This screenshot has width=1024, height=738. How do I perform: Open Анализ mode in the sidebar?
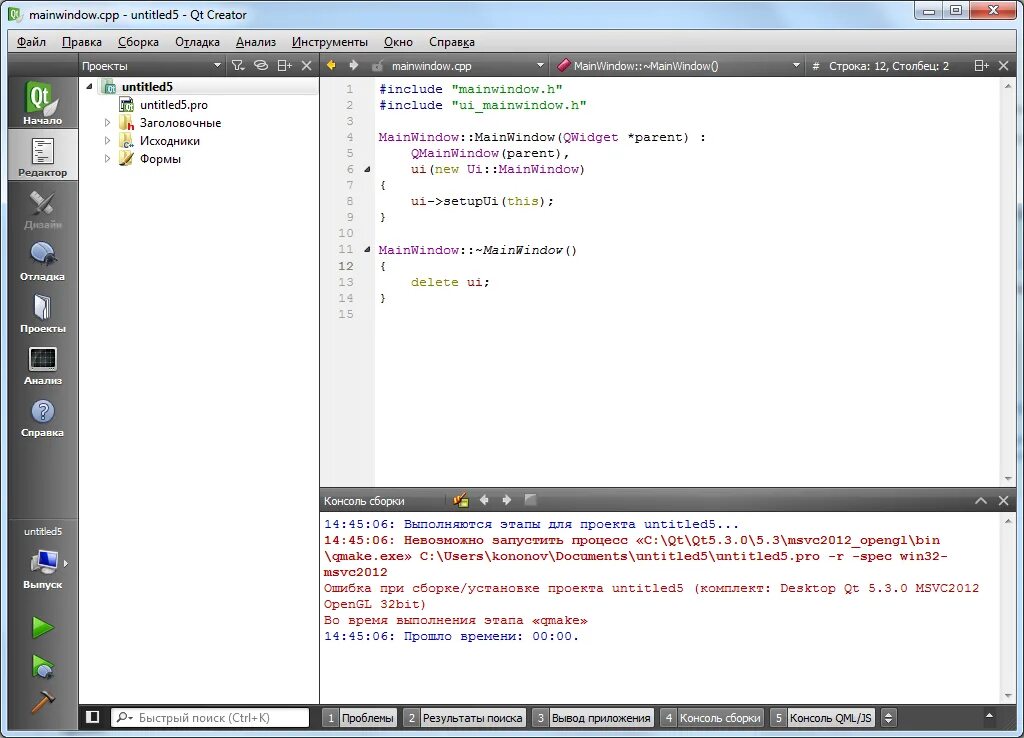pyautogui.click(x=42, y=364)
